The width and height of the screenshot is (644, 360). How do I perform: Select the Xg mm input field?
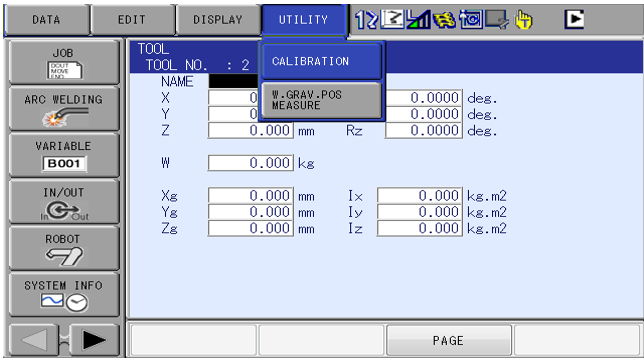point(251,195)
